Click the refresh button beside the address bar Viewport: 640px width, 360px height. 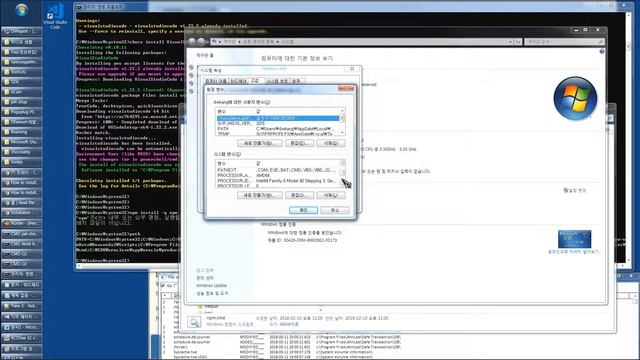(x=518, y=42)
